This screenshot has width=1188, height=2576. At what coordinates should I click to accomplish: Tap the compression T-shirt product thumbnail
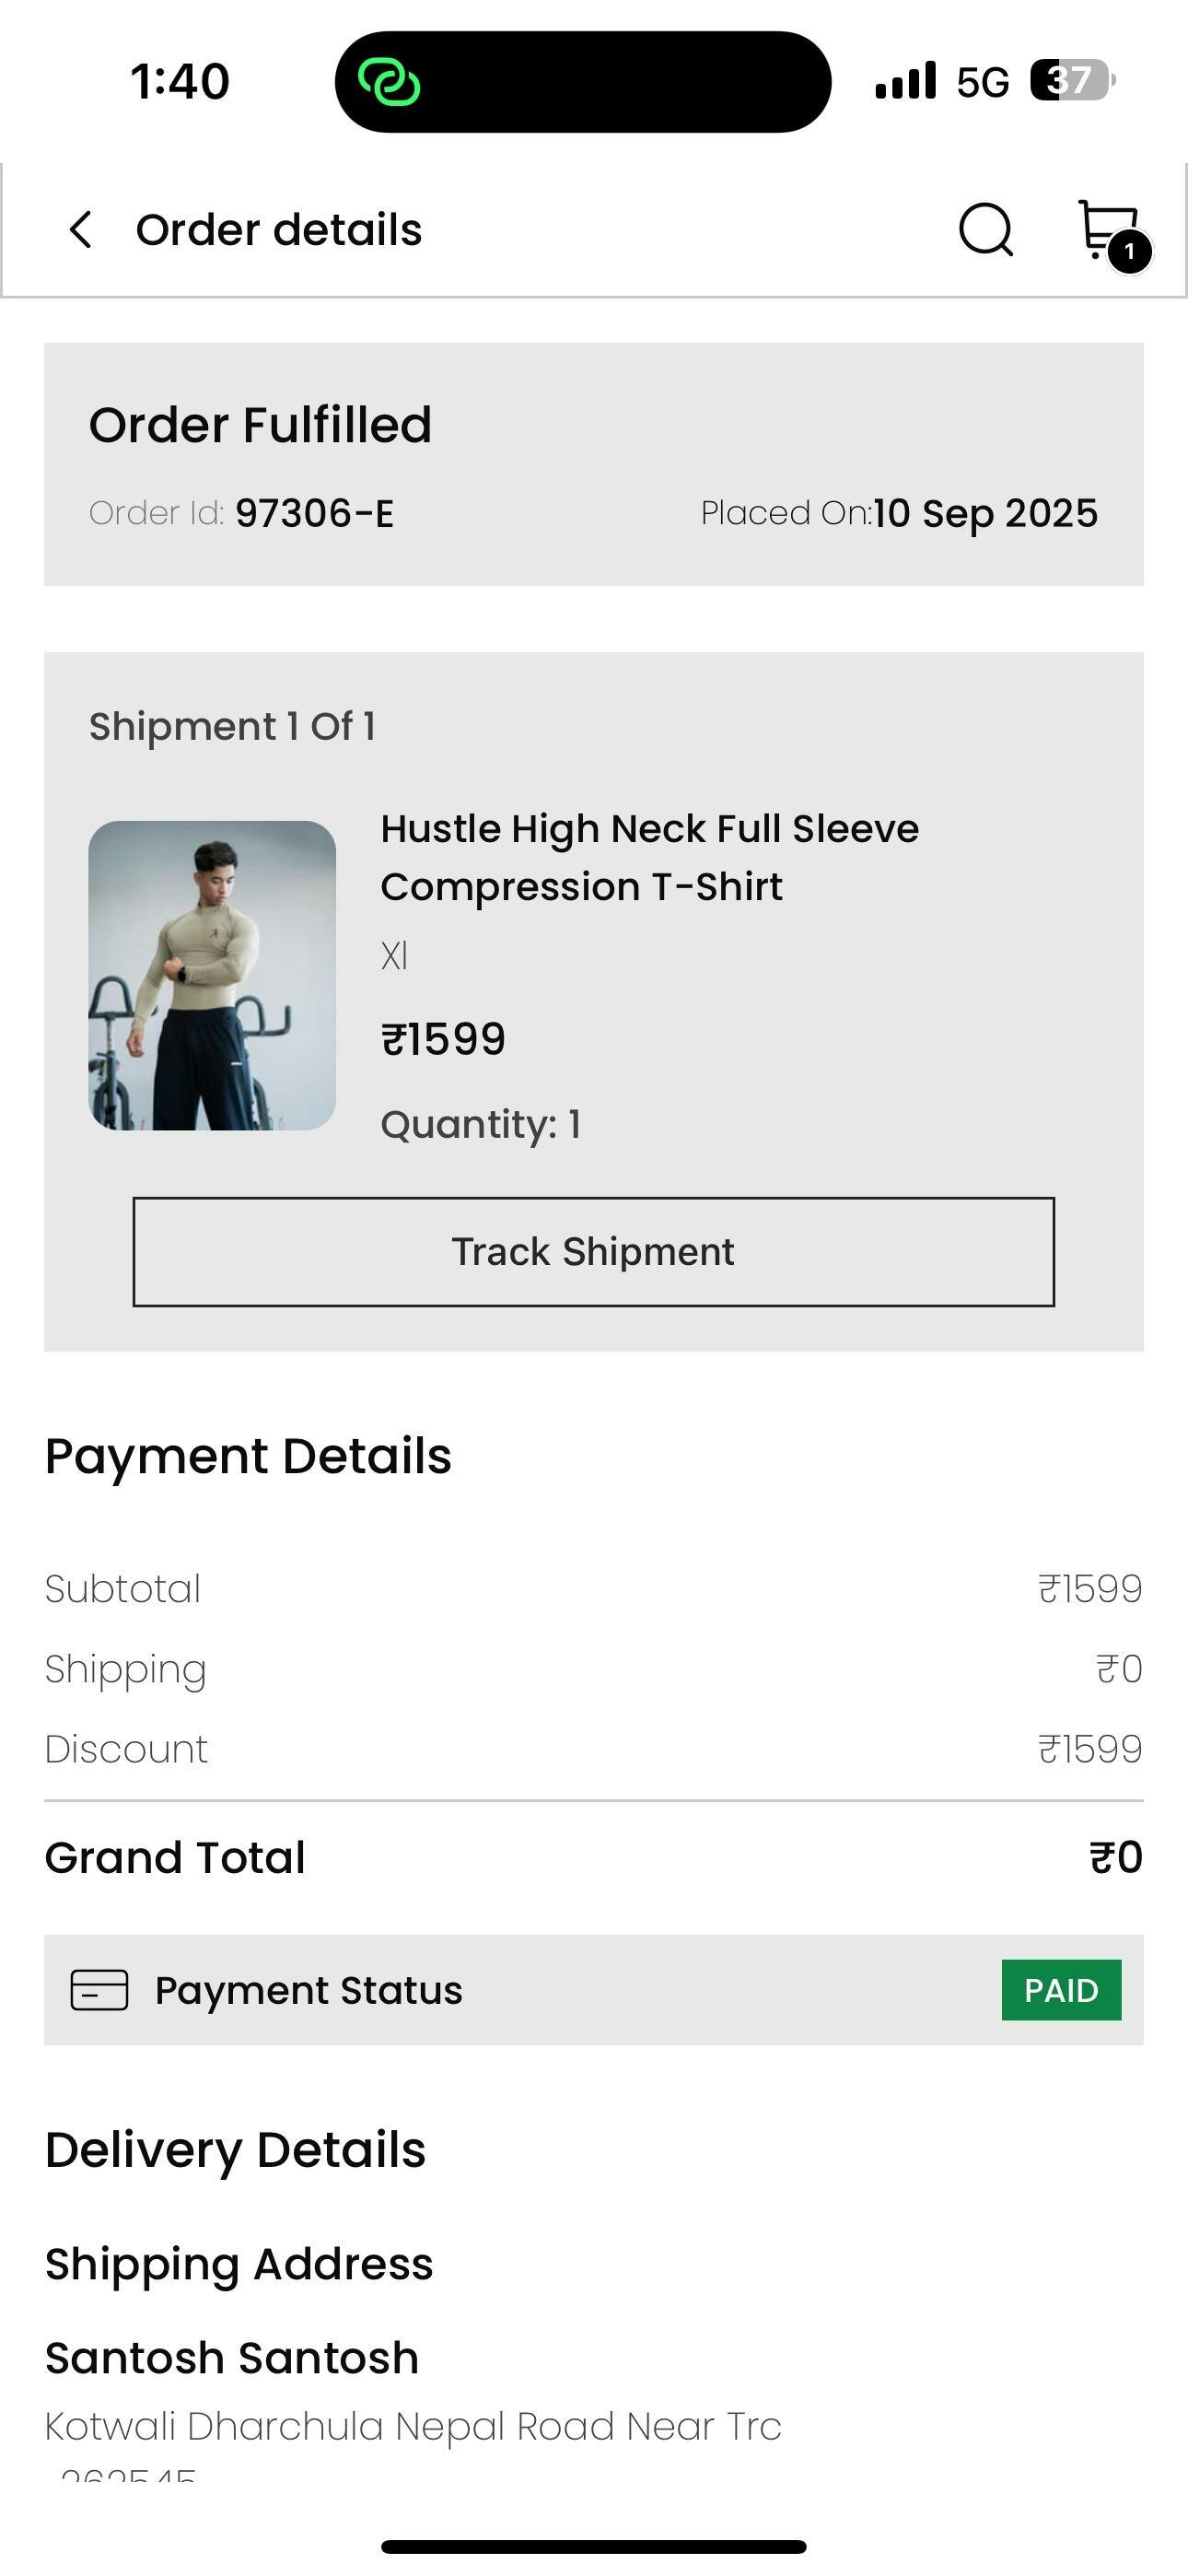click(x=212, y=975)
